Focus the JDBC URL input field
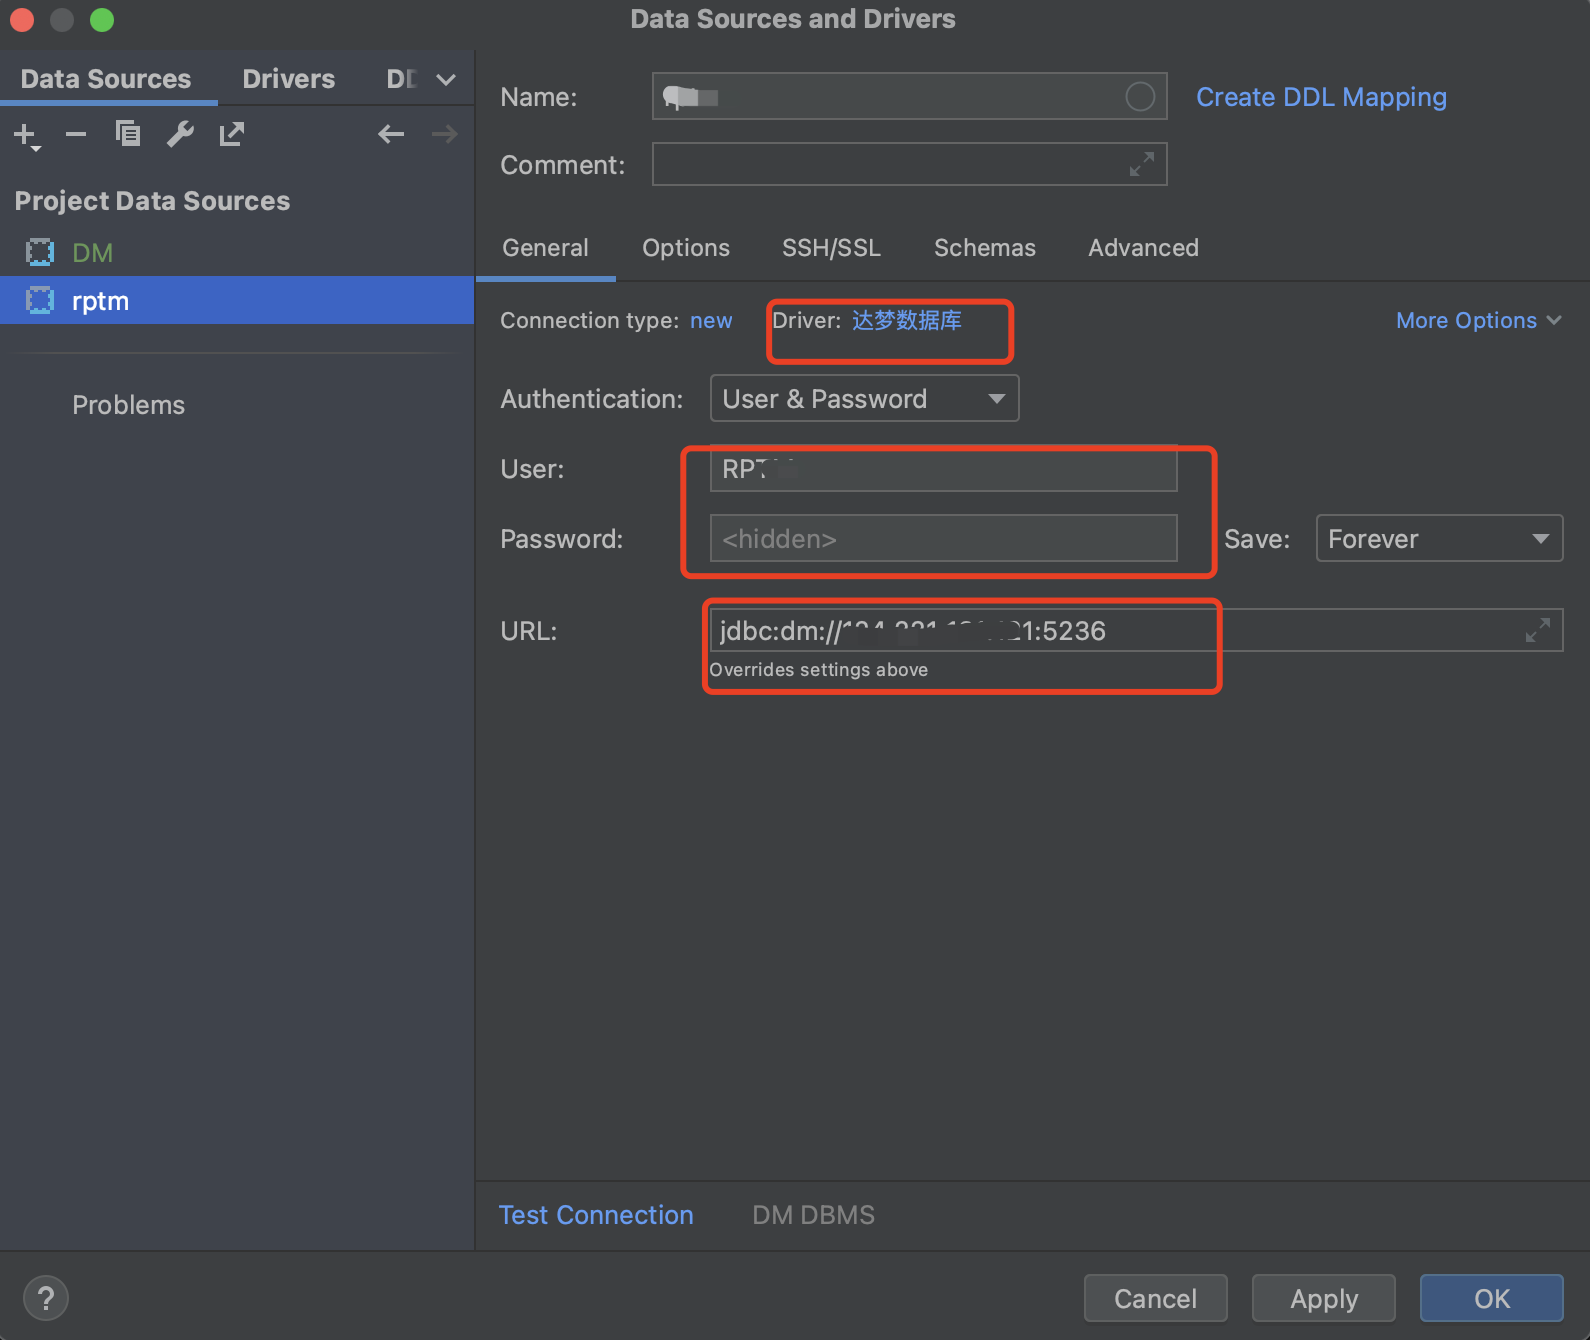The width and height of the screenshot is (1590, 1340). pyautogui.click(x=1136, y=630)
